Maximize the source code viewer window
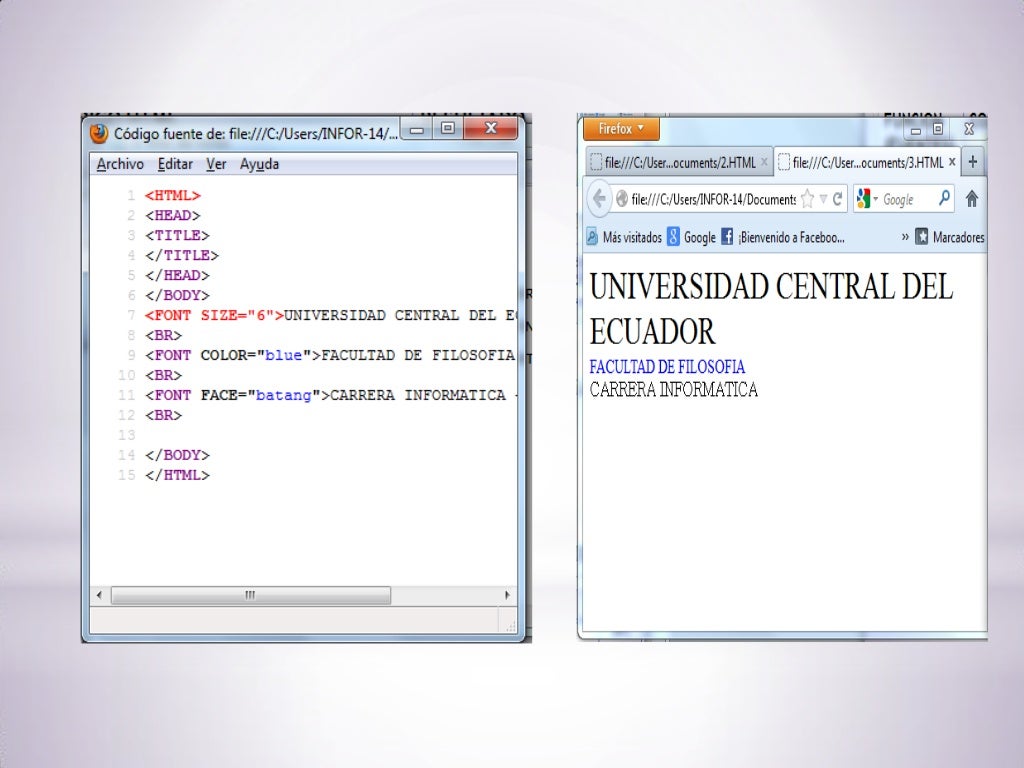Screen dimensions: 1024x768 [448, 128]
